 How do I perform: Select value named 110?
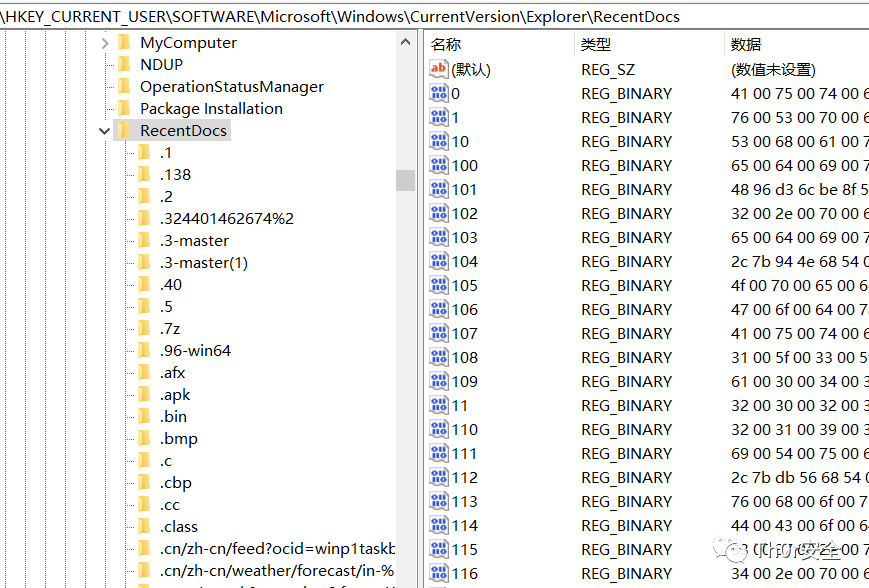tap(464, 430)
